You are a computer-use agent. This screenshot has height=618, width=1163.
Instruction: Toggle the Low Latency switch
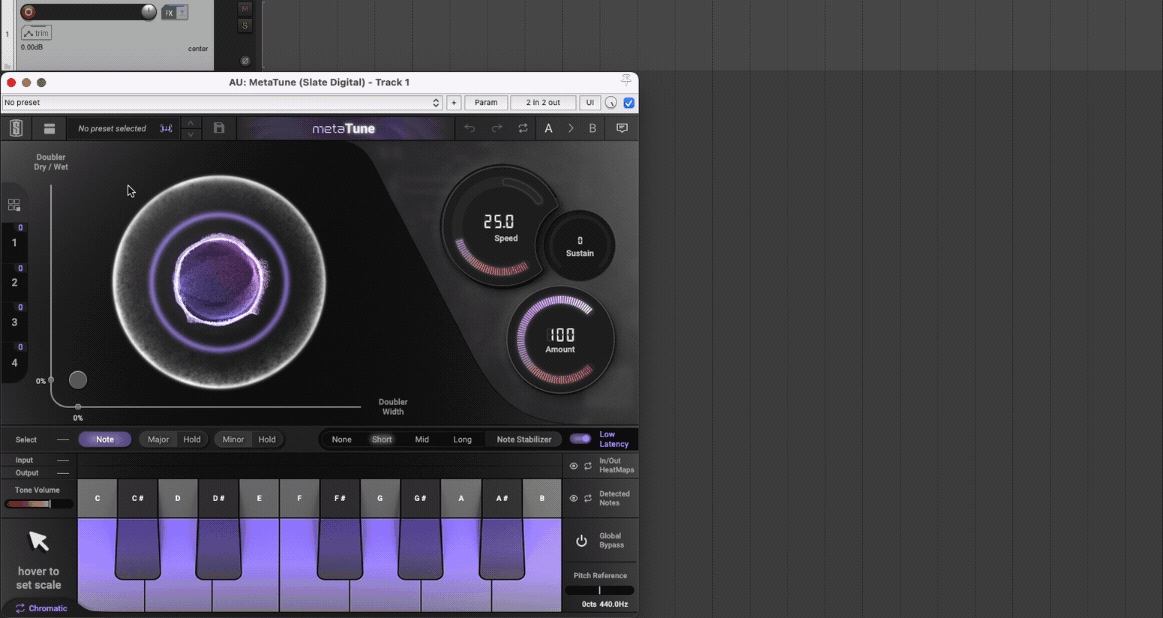point(580,439)
